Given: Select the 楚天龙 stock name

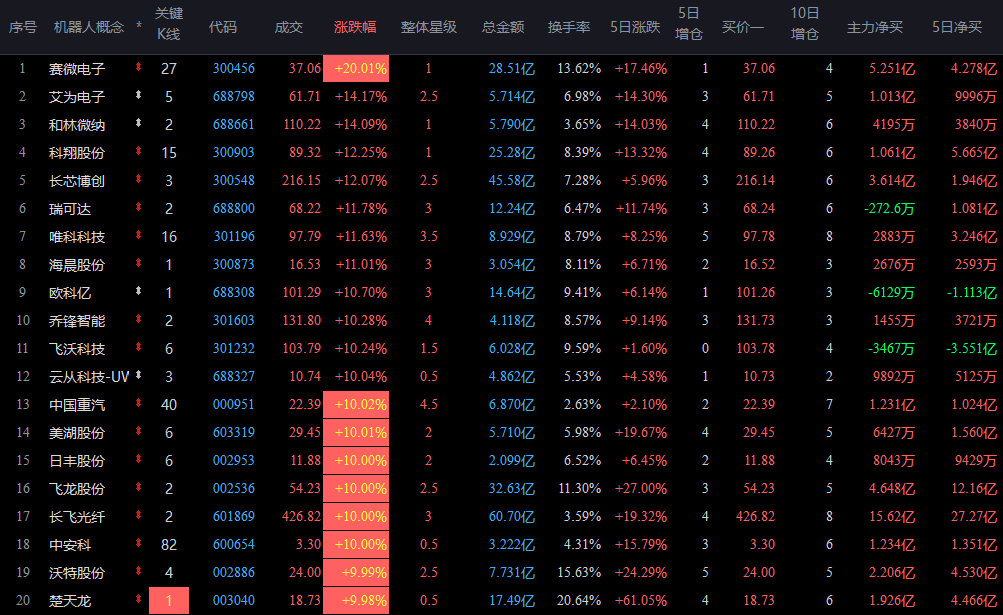Looking at the screenshot, I should point(70,601).
